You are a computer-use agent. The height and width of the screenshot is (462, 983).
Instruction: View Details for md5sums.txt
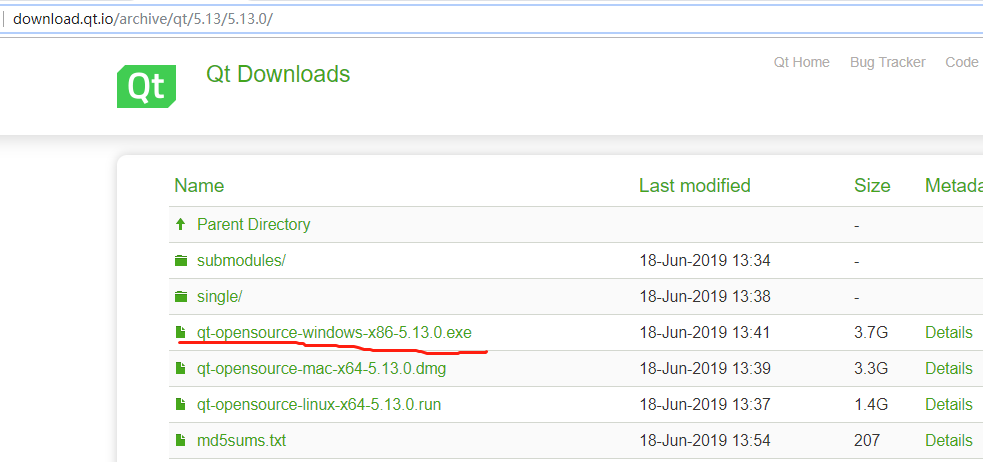(949, 441)
